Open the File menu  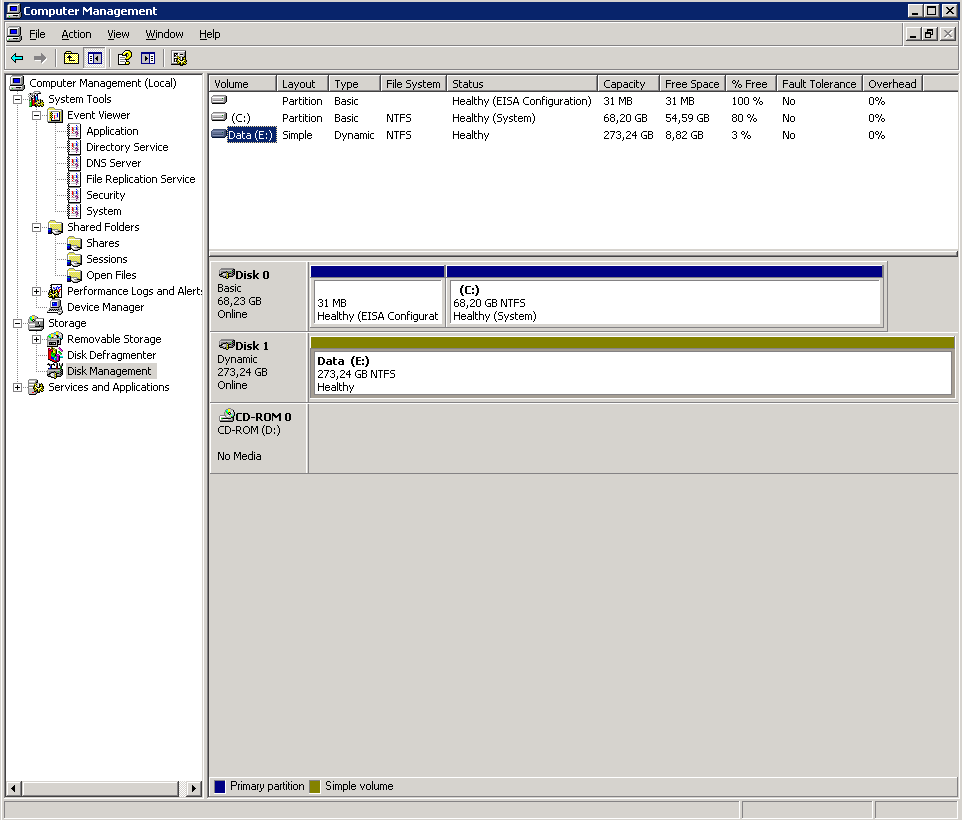pos(37,34)
